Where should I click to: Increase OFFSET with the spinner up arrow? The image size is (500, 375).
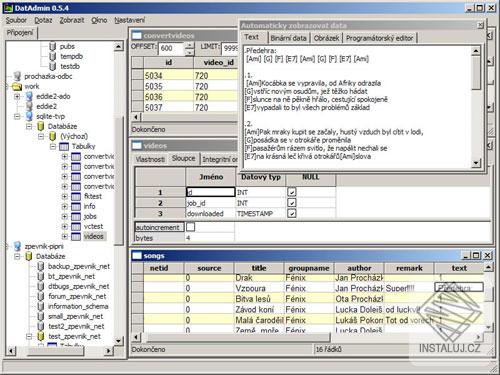189,46
